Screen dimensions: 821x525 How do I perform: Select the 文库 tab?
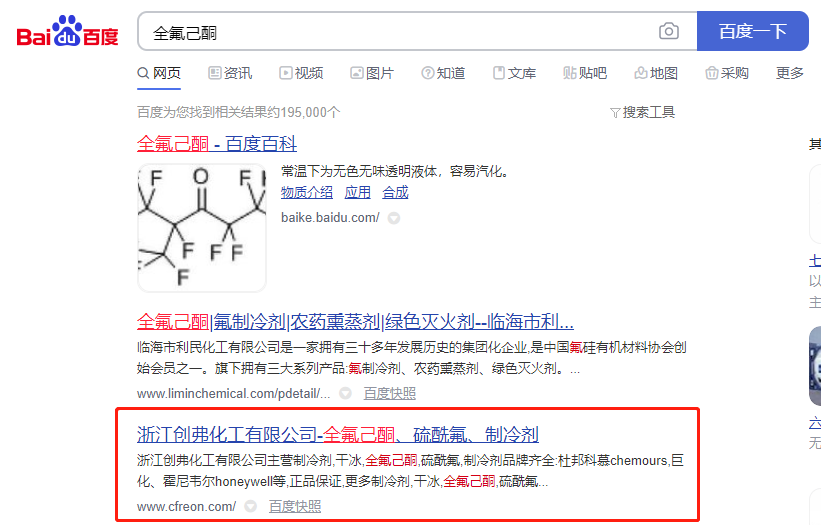(514, 73)
